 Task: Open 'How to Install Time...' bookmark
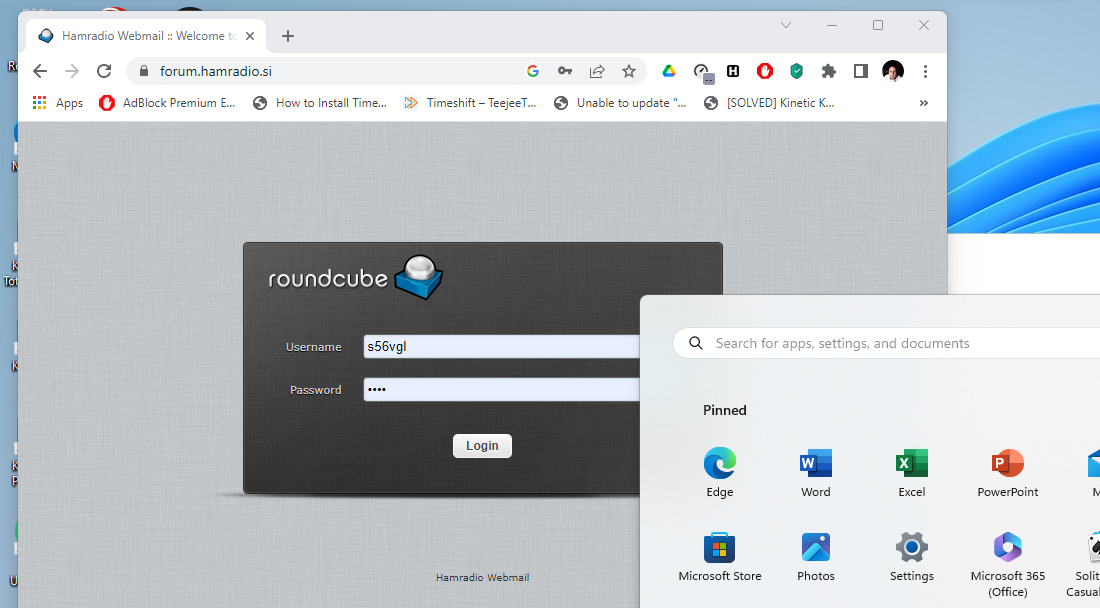pyautogui.click(x=320, y=103)
